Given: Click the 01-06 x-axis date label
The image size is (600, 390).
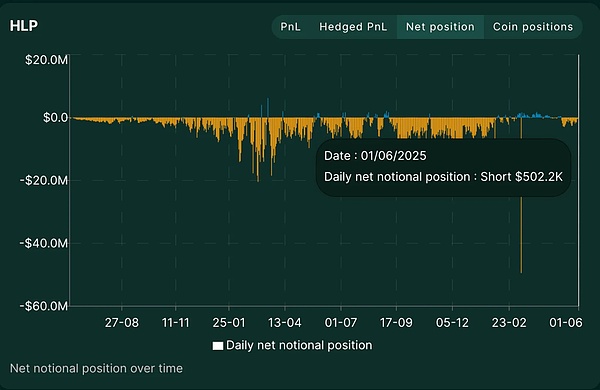Looking at the screenshot, I should 566,323.
